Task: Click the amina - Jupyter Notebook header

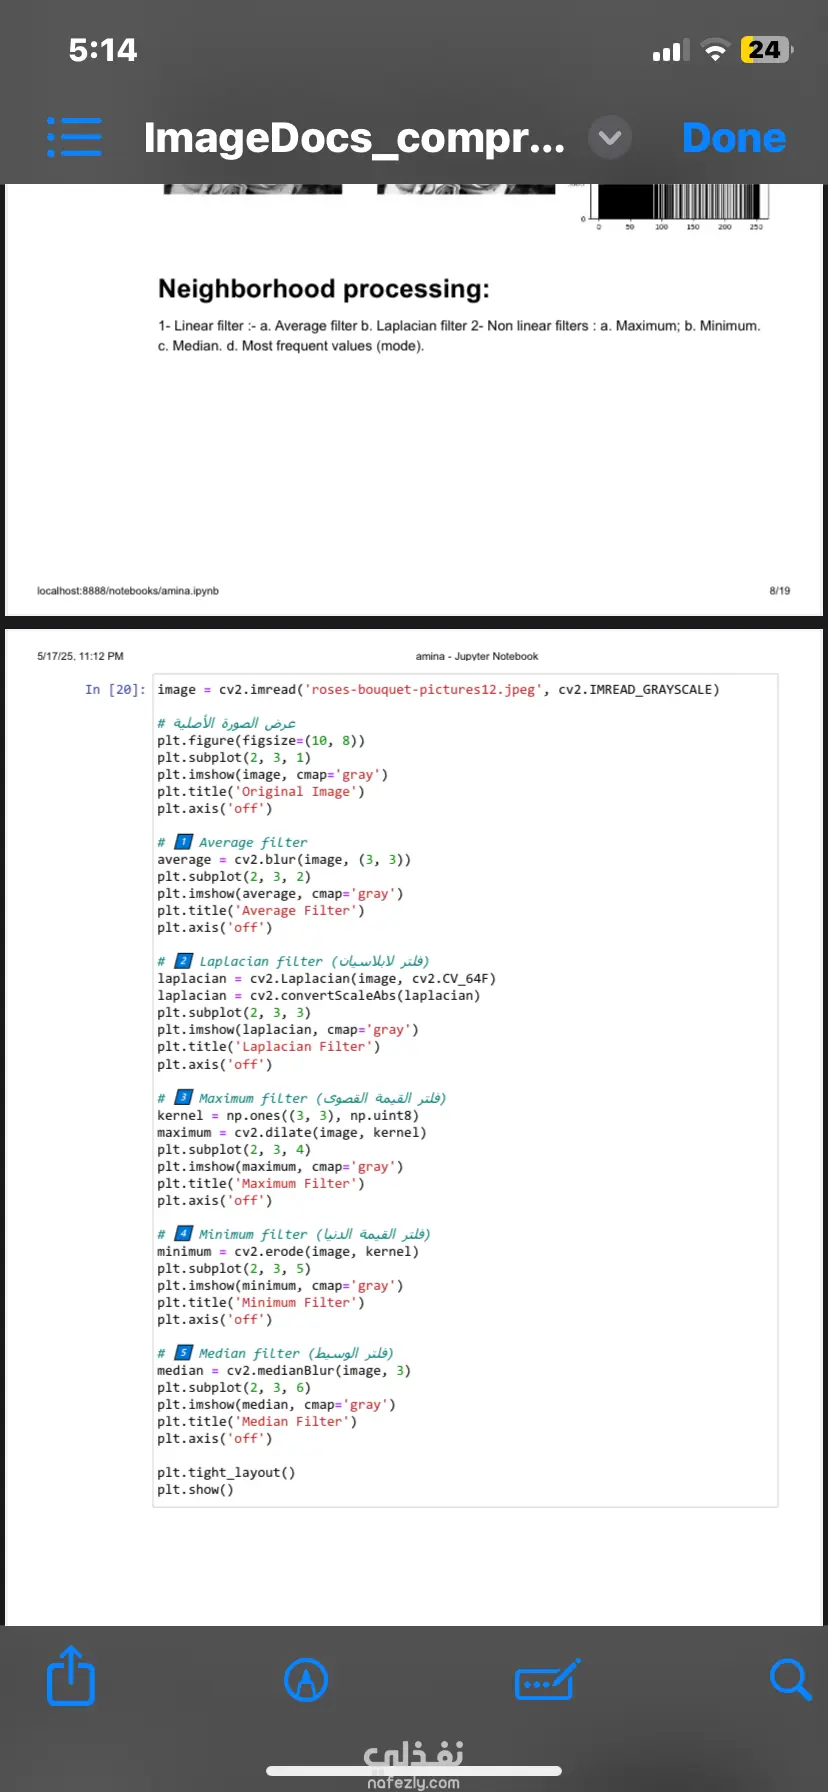Action: point(477,656)
